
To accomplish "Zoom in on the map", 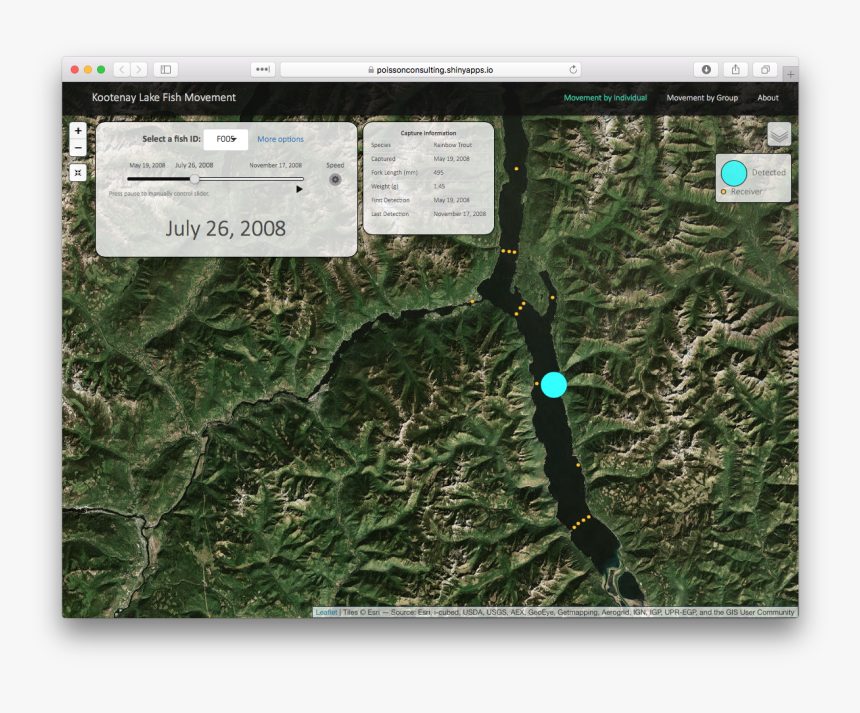I will point(78,131).
